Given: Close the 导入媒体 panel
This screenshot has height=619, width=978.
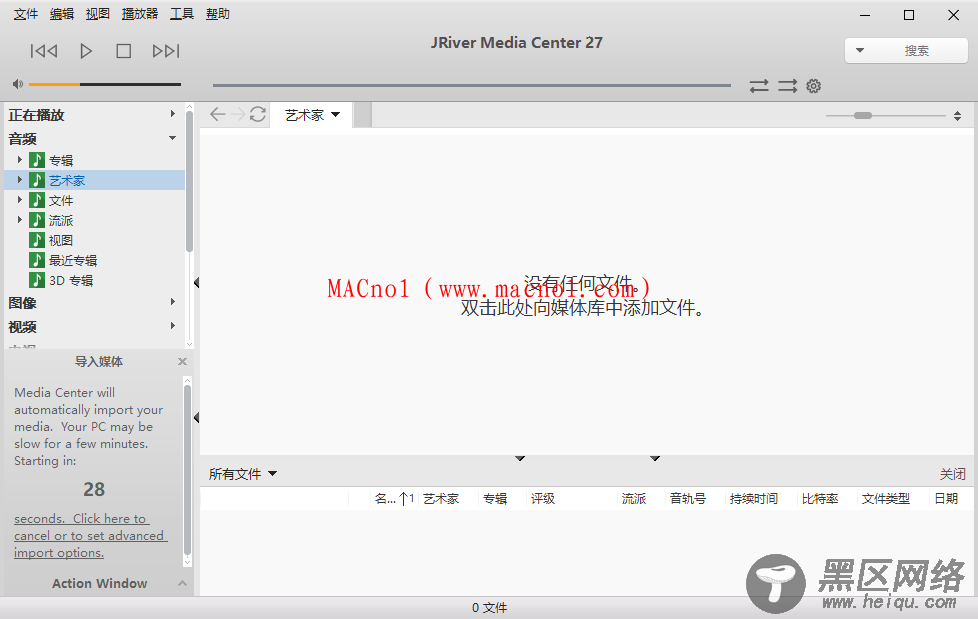Looking at the screenshot, I should click(x=182, y=361).
